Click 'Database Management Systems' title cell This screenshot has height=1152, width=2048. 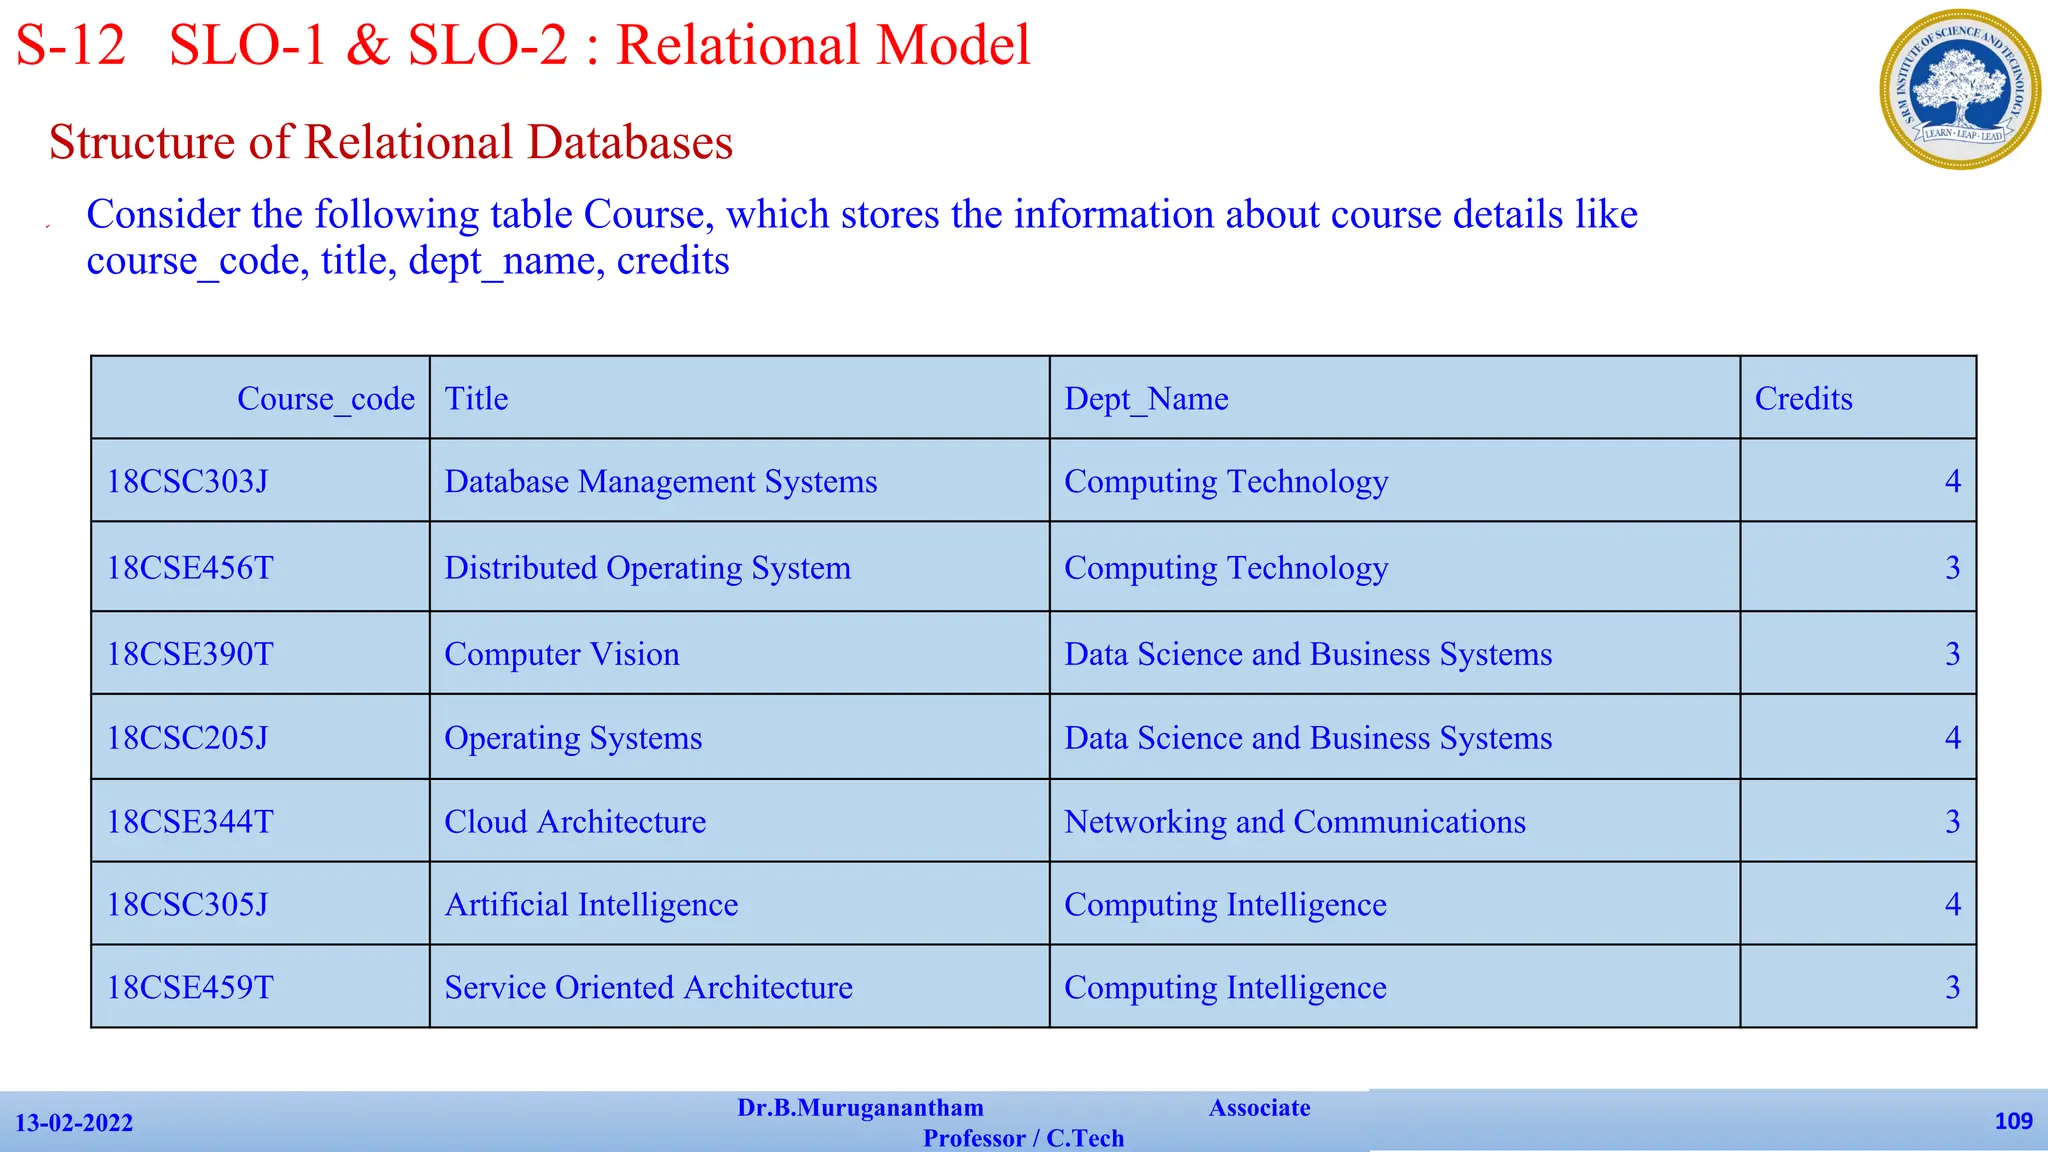[x=740, y=481]
